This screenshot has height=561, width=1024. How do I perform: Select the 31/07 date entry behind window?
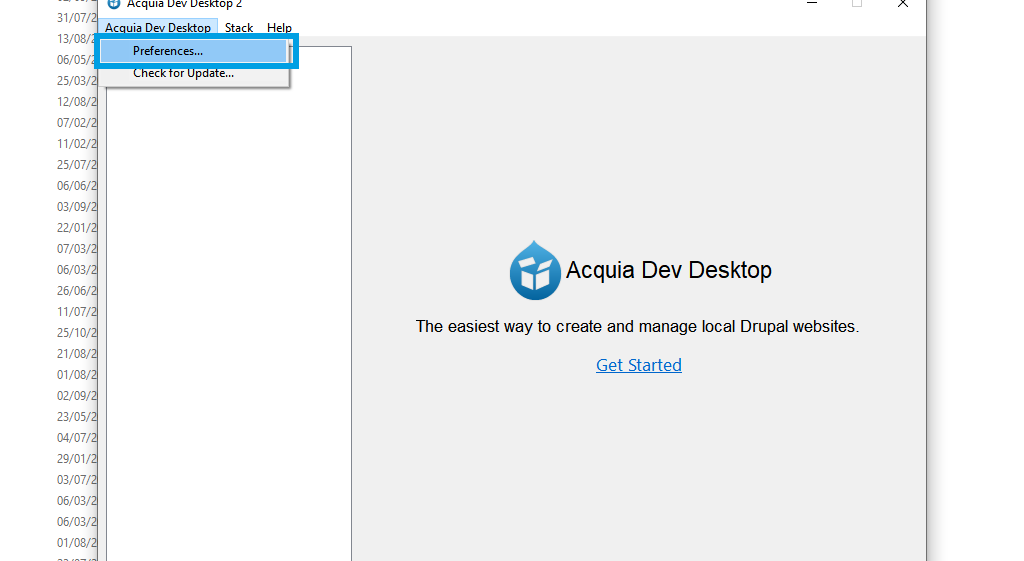click(76, 18)
